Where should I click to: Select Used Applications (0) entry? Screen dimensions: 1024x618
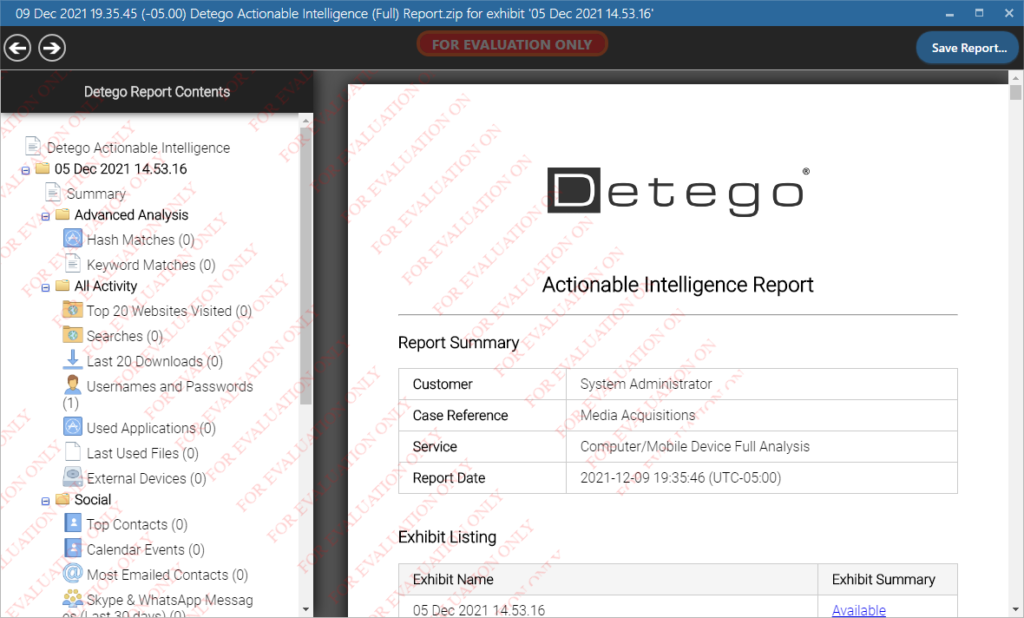click(x=151, y=428)
